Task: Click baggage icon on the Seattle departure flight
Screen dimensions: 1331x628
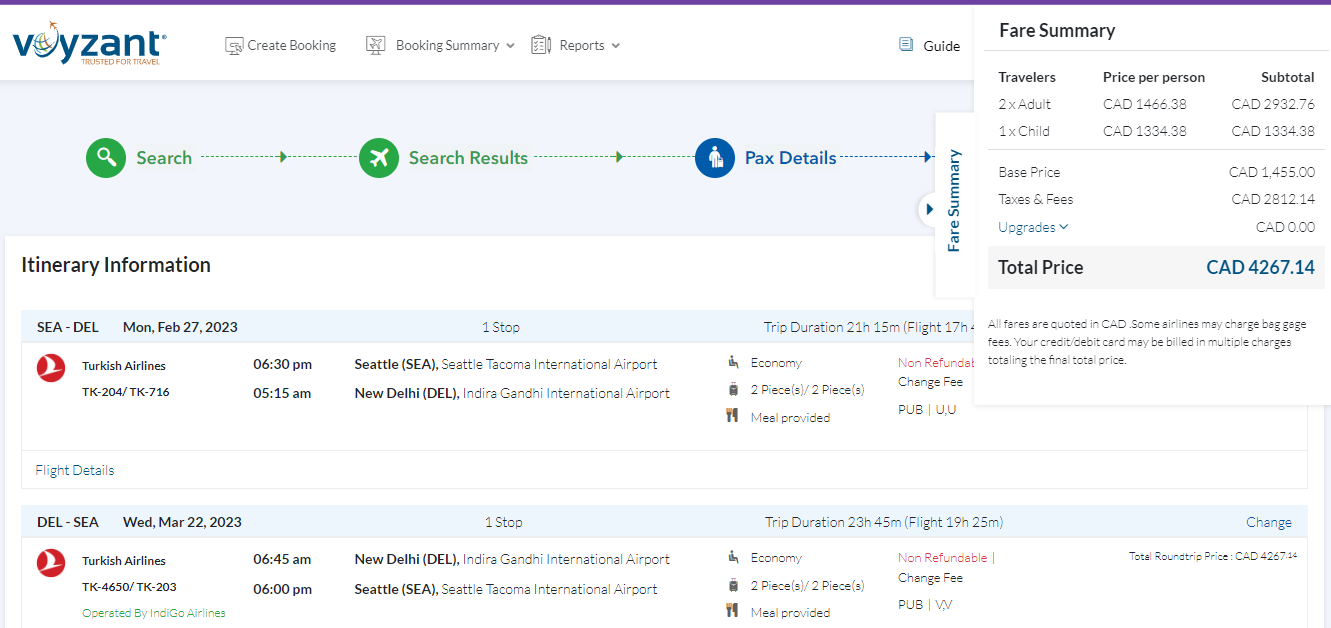Action: (x=733, y=390)
